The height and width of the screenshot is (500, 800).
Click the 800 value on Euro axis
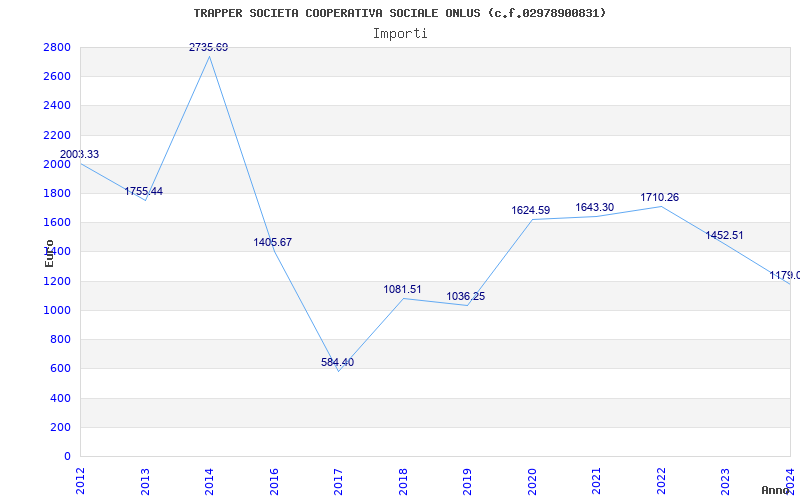click(60, 339)
